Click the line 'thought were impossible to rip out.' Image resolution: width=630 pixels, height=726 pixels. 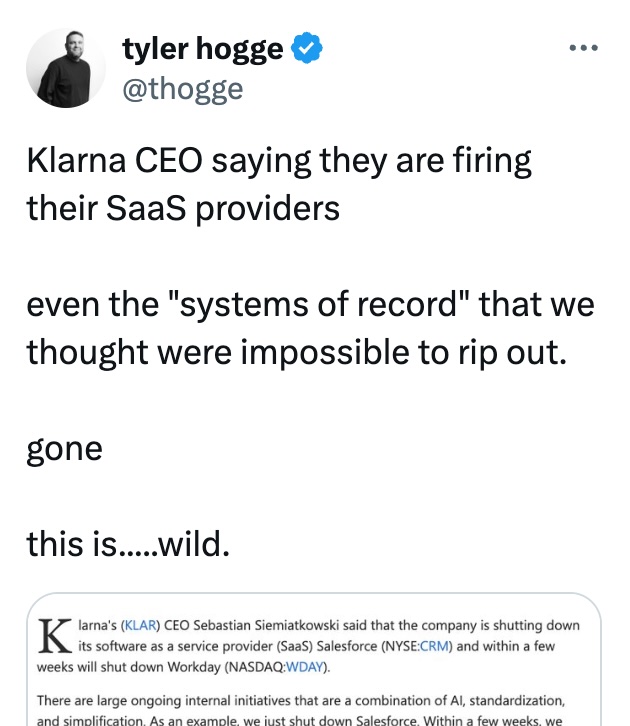click(296, 352)
